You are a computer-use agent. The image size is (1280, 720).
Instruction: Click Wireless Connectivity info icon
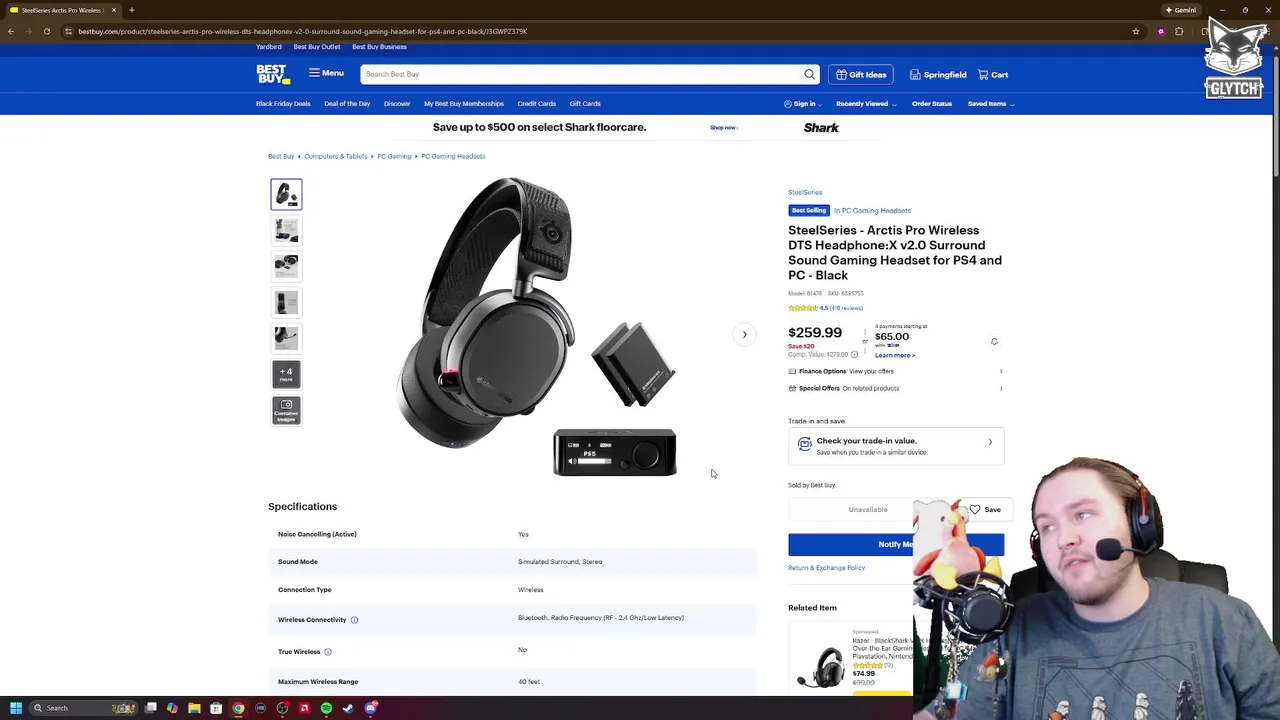click(354, 620)
